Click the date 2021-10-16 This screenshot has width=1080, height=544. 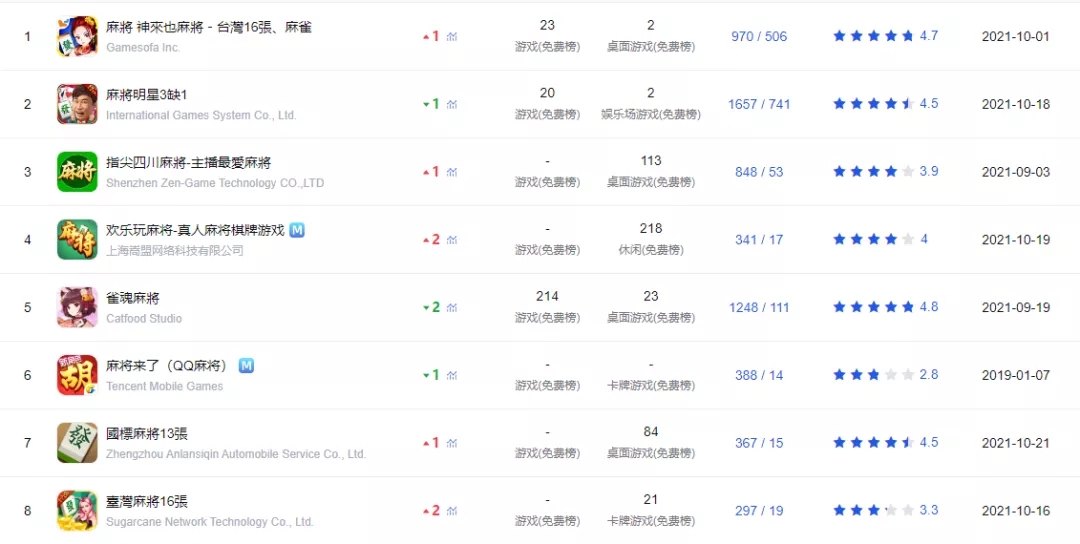(x=1015, y=510)
